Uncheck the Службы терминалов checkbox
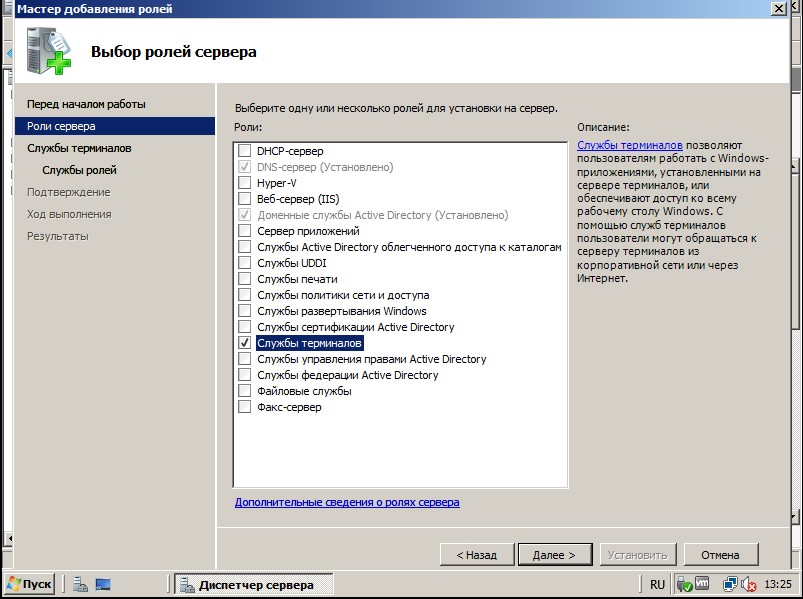The image size is (803, 599). pyautogui.click(x=243, y=341)
